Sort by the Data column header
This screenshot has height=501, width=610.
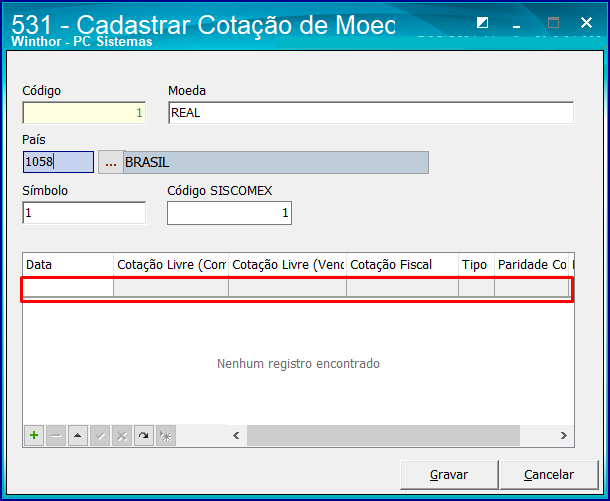tap(68, 265)
